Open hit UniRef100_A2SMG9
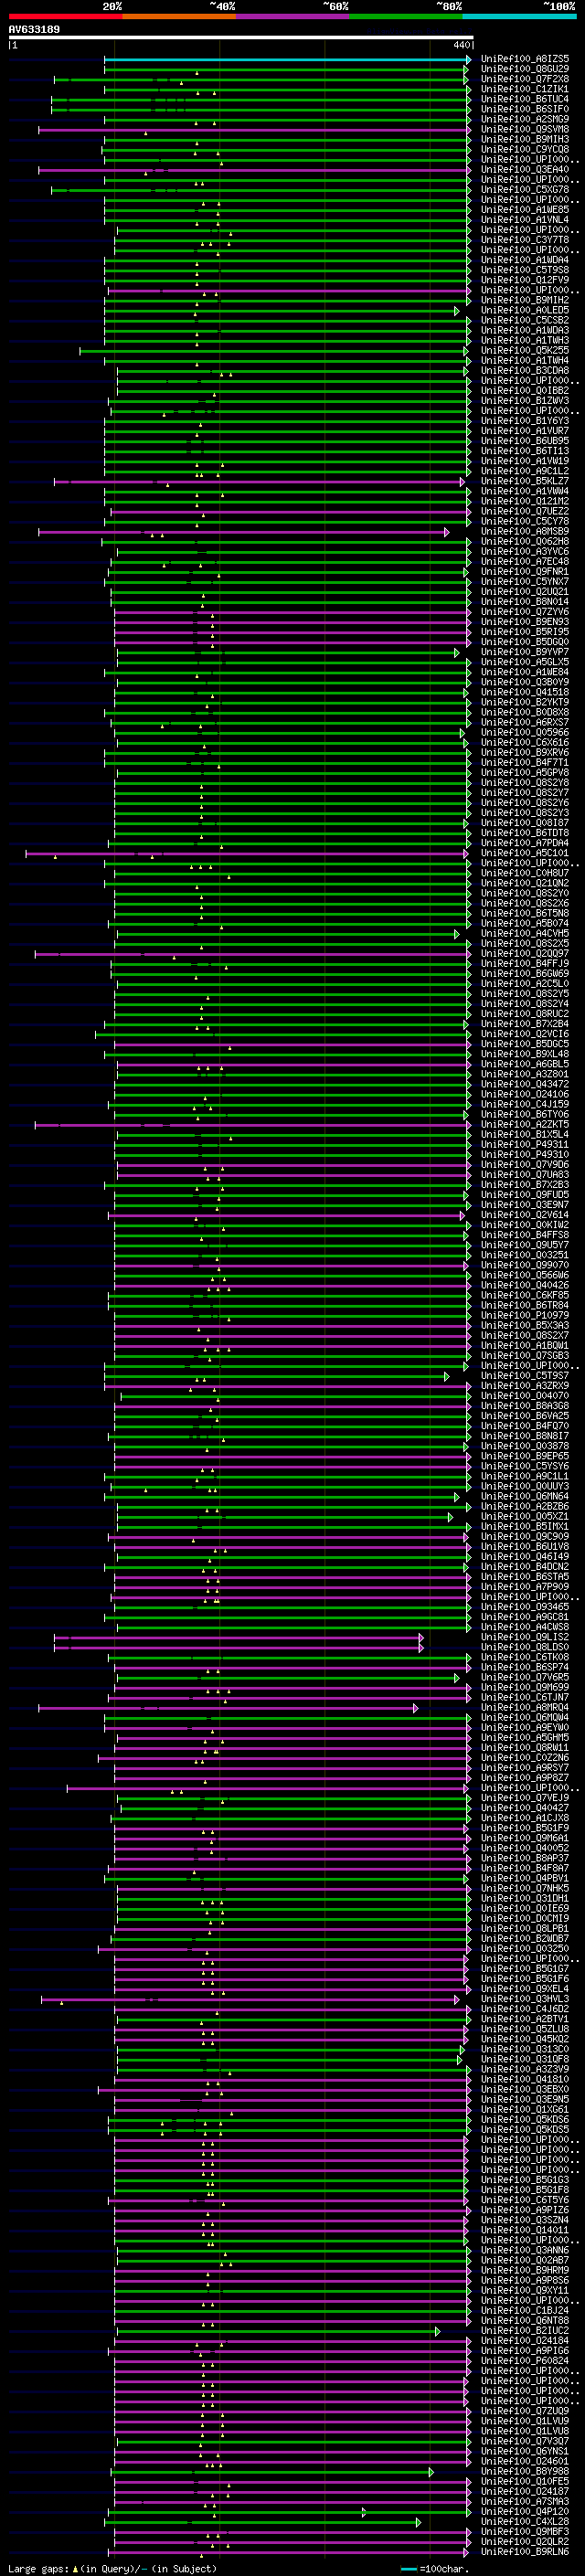Viewport: 585px width, 2576px height. pos(525,120)
